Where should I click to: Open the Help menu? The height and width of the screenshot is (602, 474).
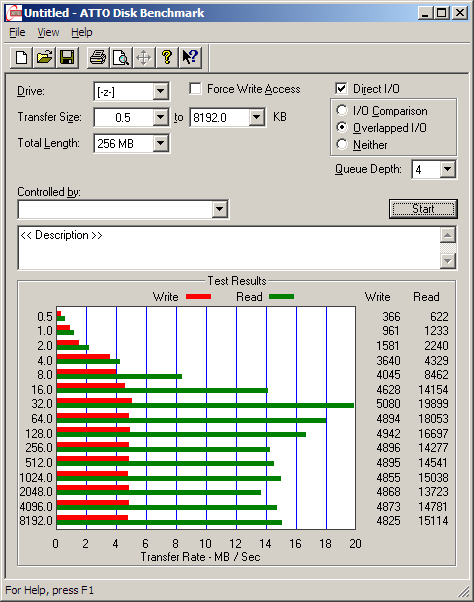tap(82, 32)
